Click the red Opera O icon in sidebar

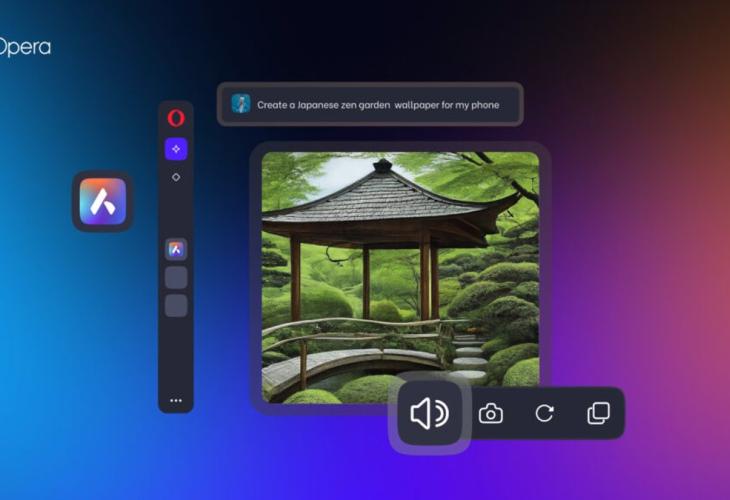point(176,118)
